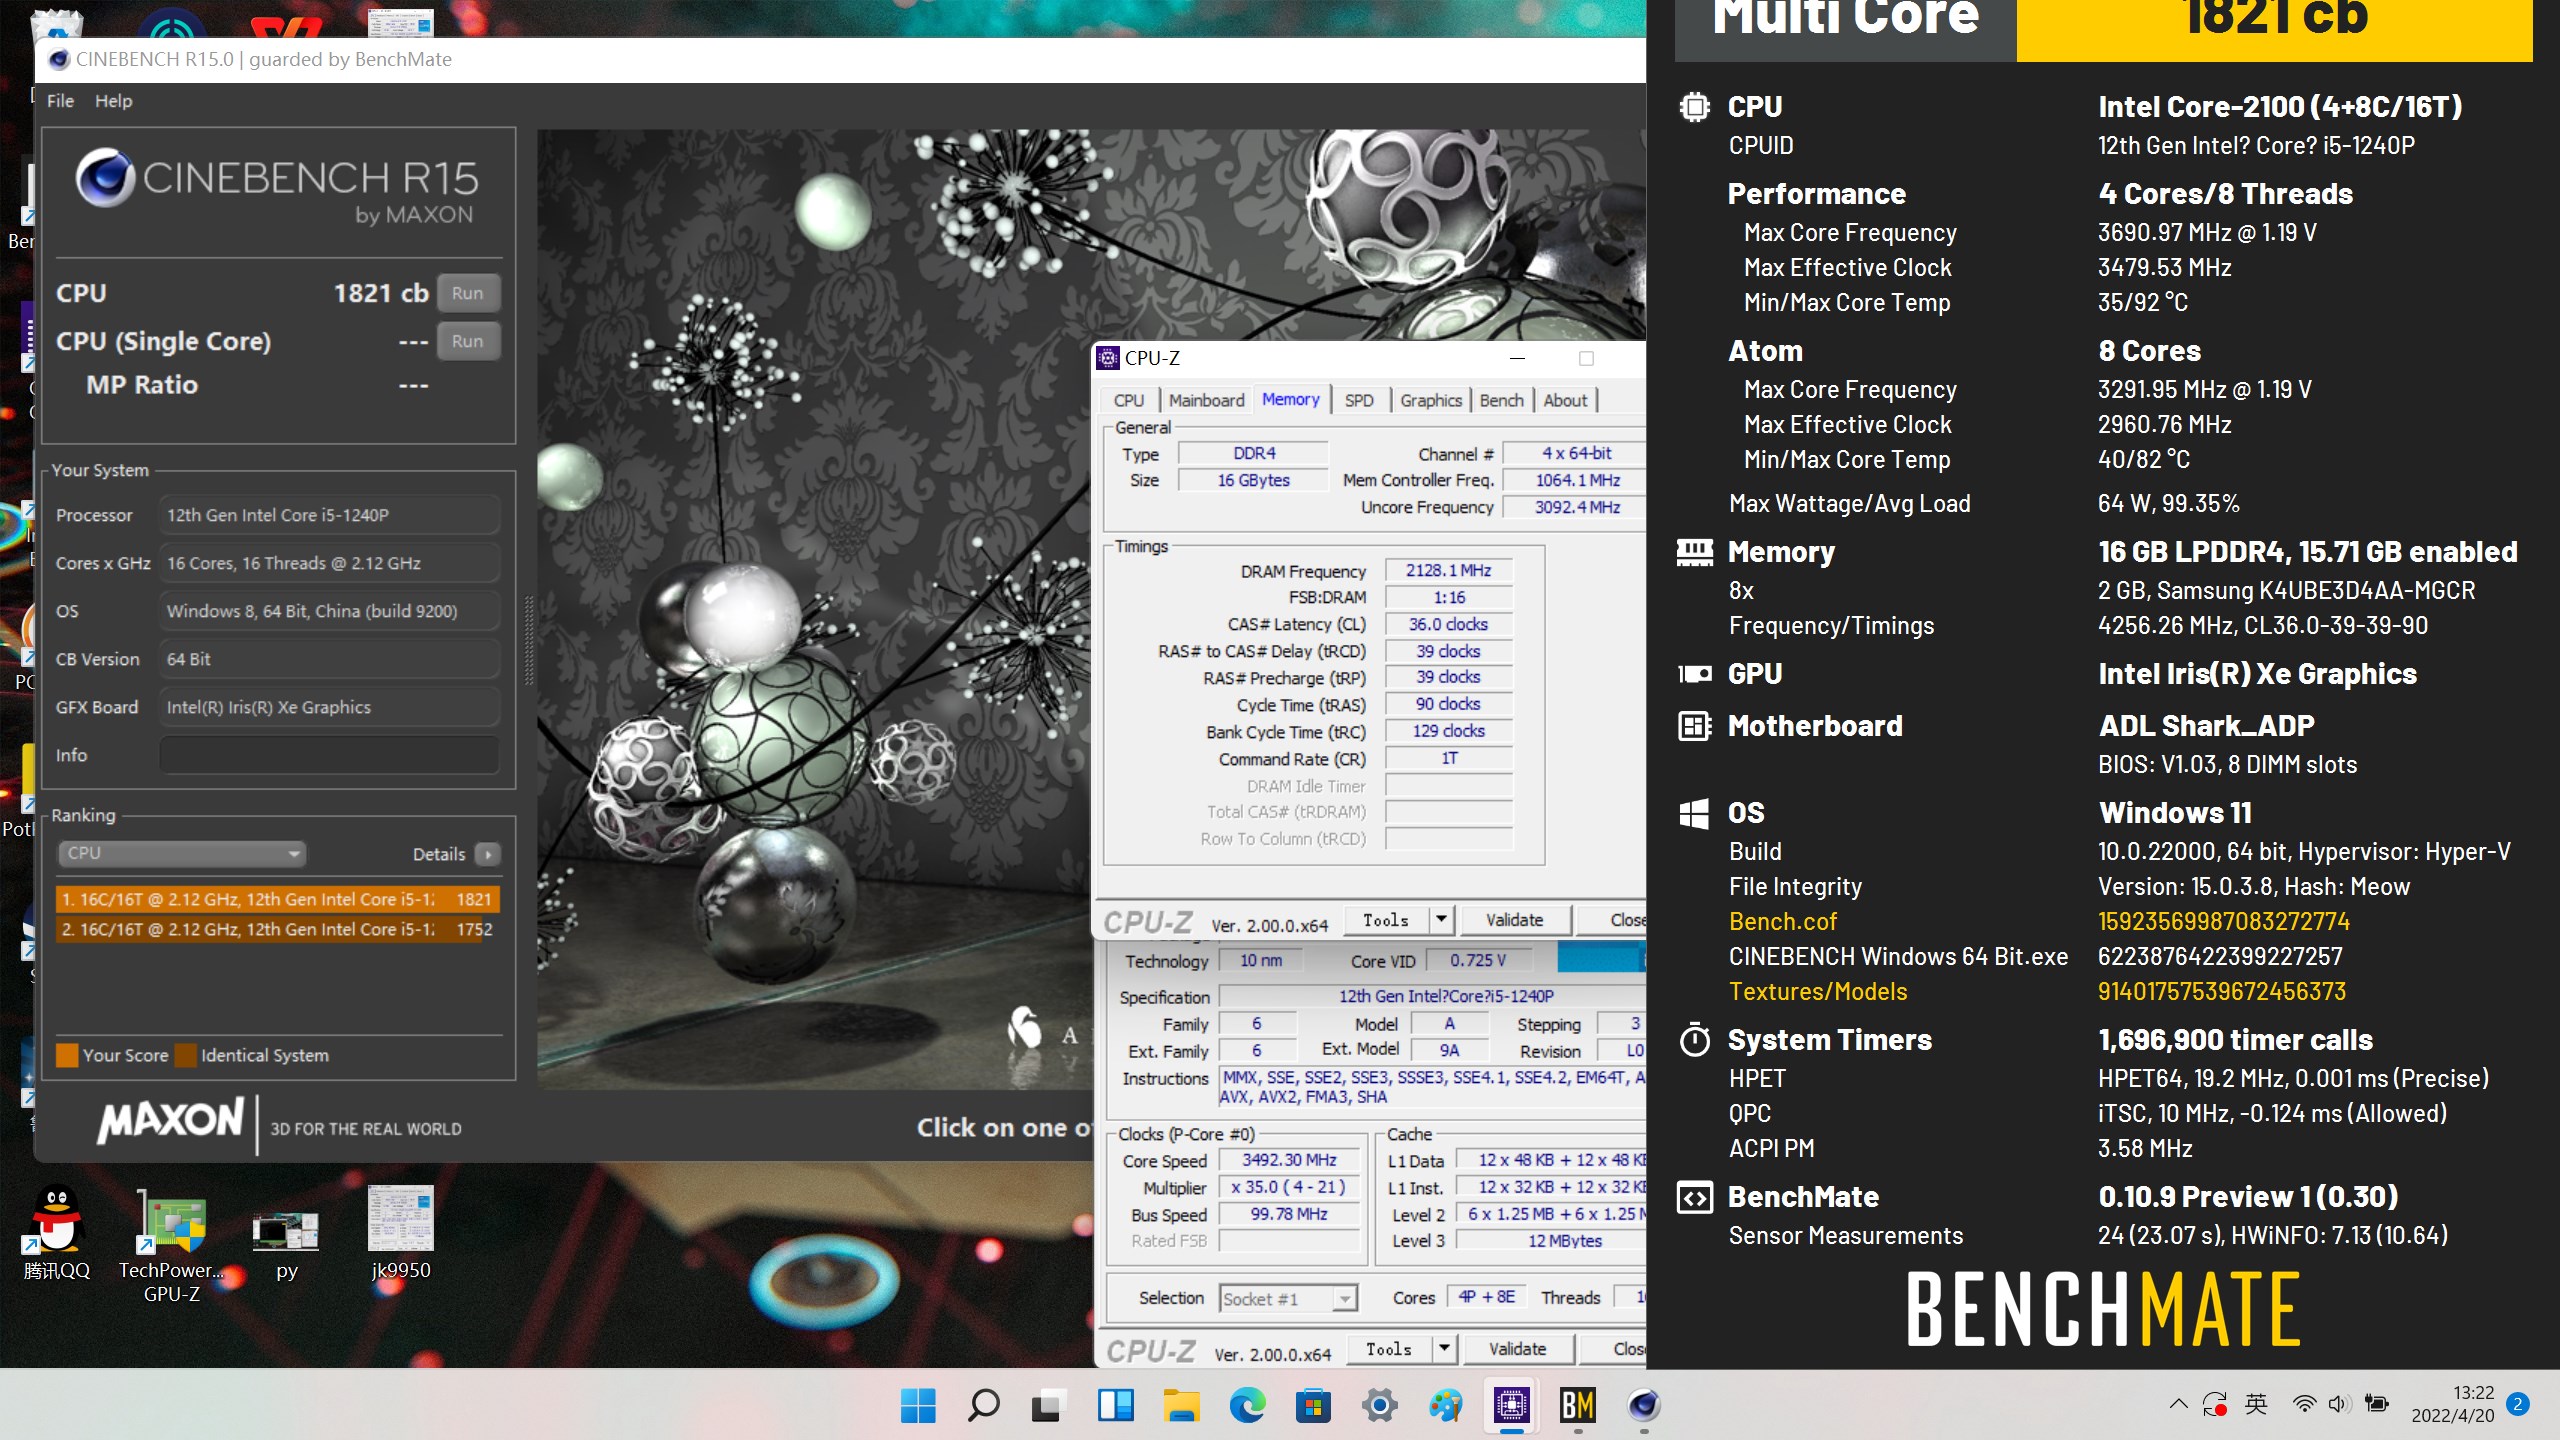Show hidden tray icons chevron

tap(2178, 1404)
